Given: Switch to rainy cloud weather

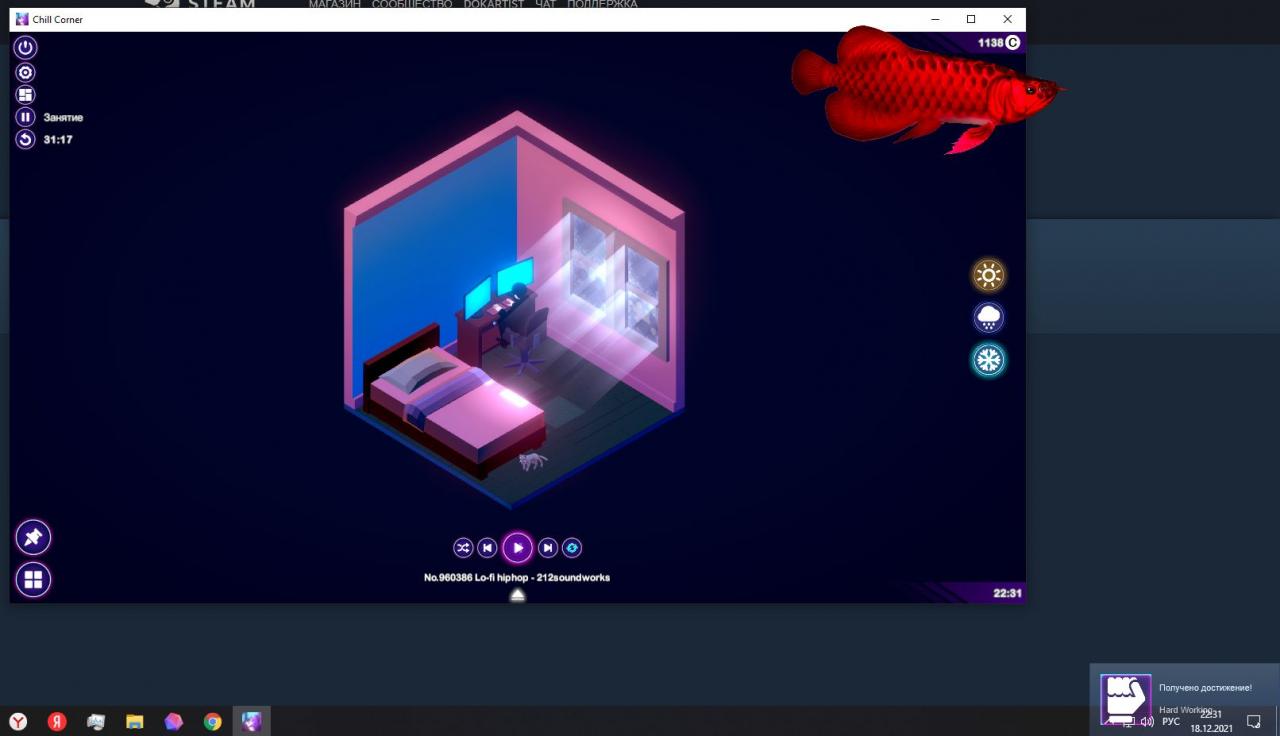Looking at the screenshot, I should click(989, 318).
